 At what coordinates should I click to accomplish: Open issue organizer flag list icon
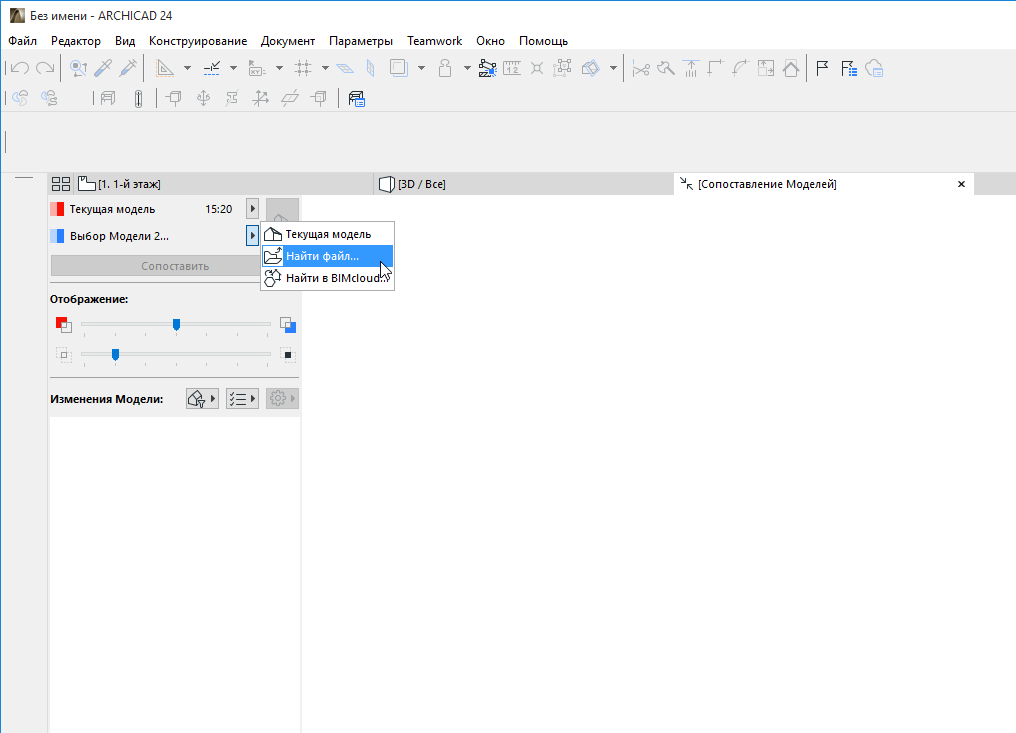click(x=849, y=68)
